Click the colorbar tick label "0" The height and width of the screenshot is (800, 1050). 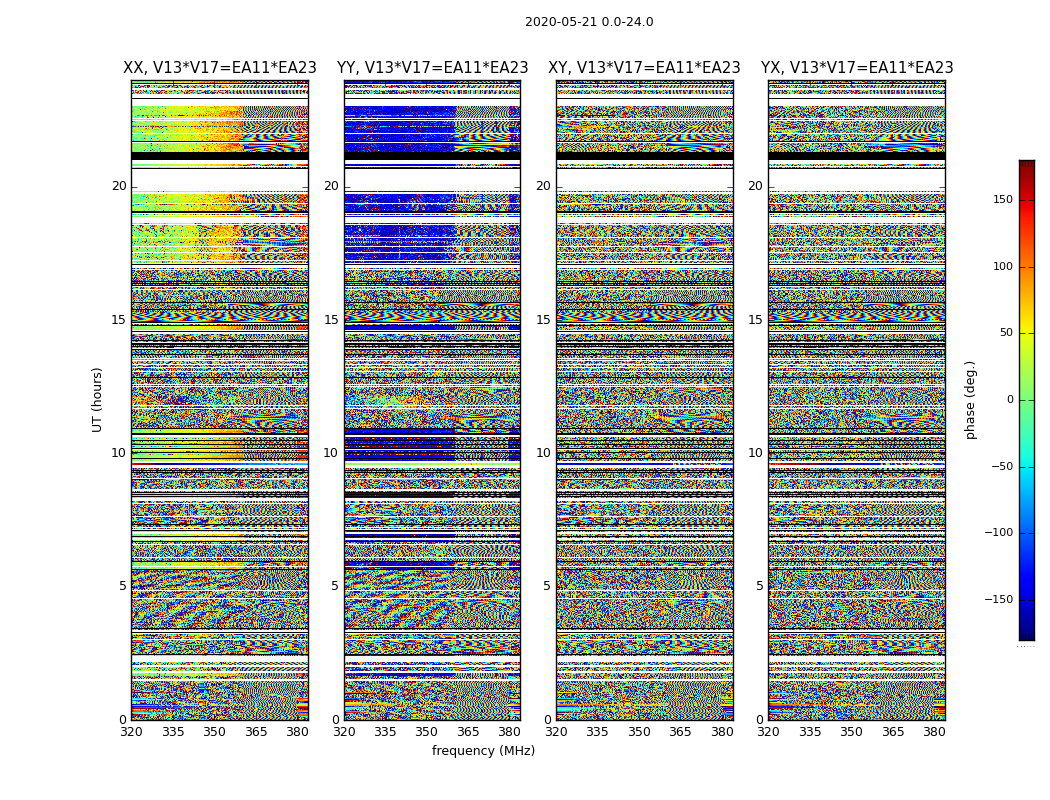point(1010,400)
